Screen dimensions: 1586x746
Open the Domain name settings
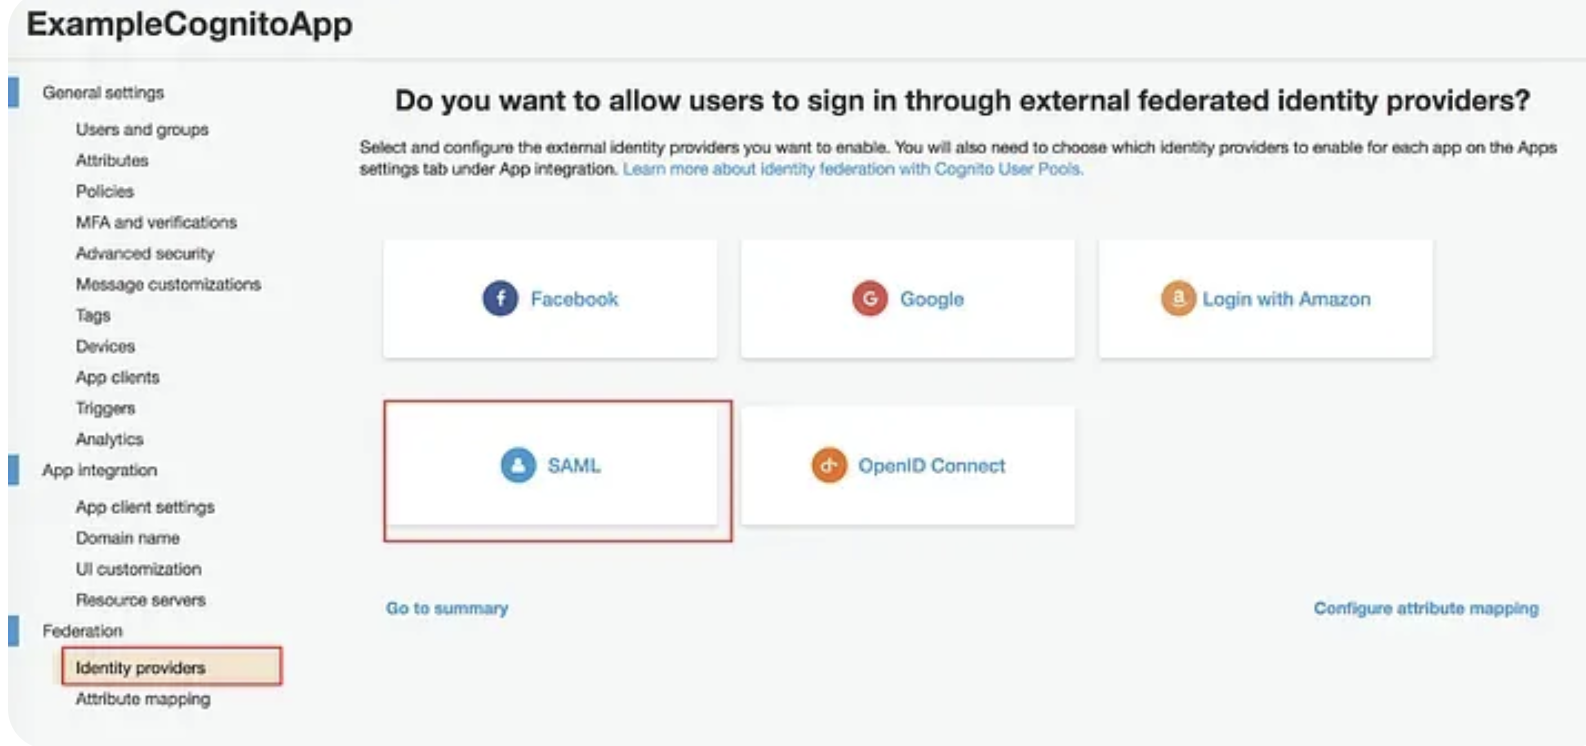click(128, 538)
